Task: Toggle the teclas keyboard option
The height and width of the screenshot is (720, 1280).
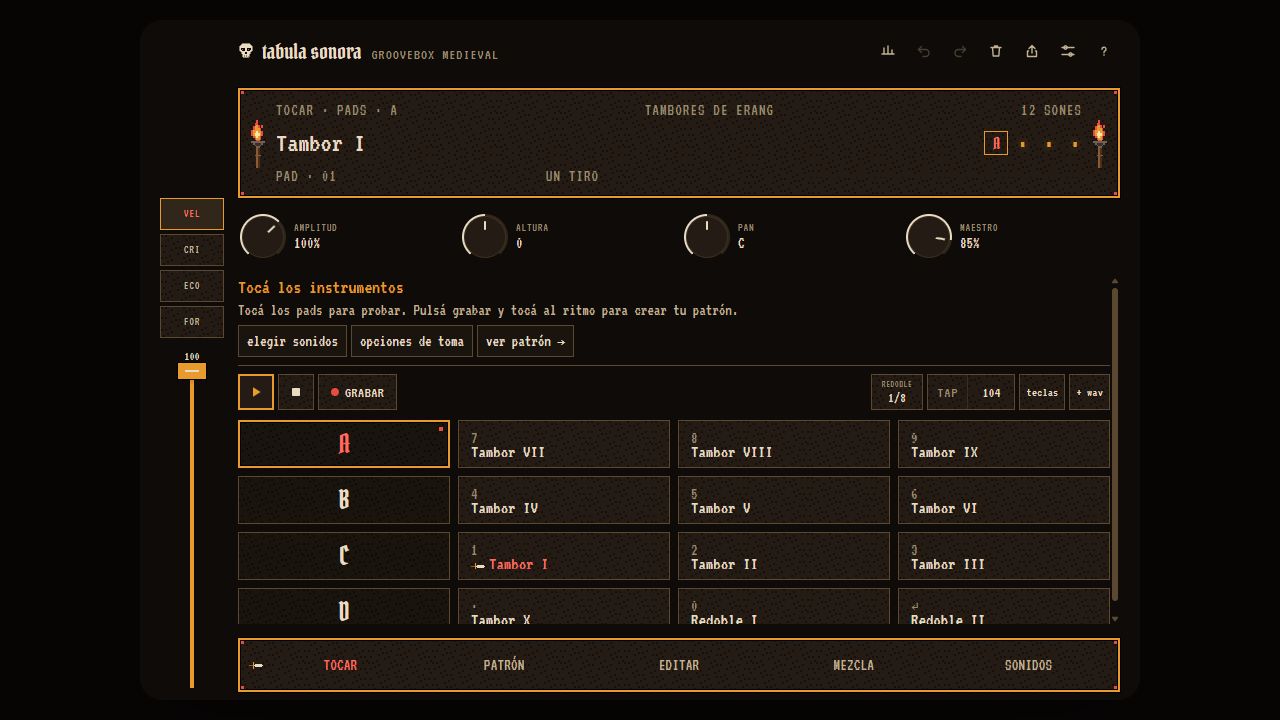Action: (x=1042, y=392)
